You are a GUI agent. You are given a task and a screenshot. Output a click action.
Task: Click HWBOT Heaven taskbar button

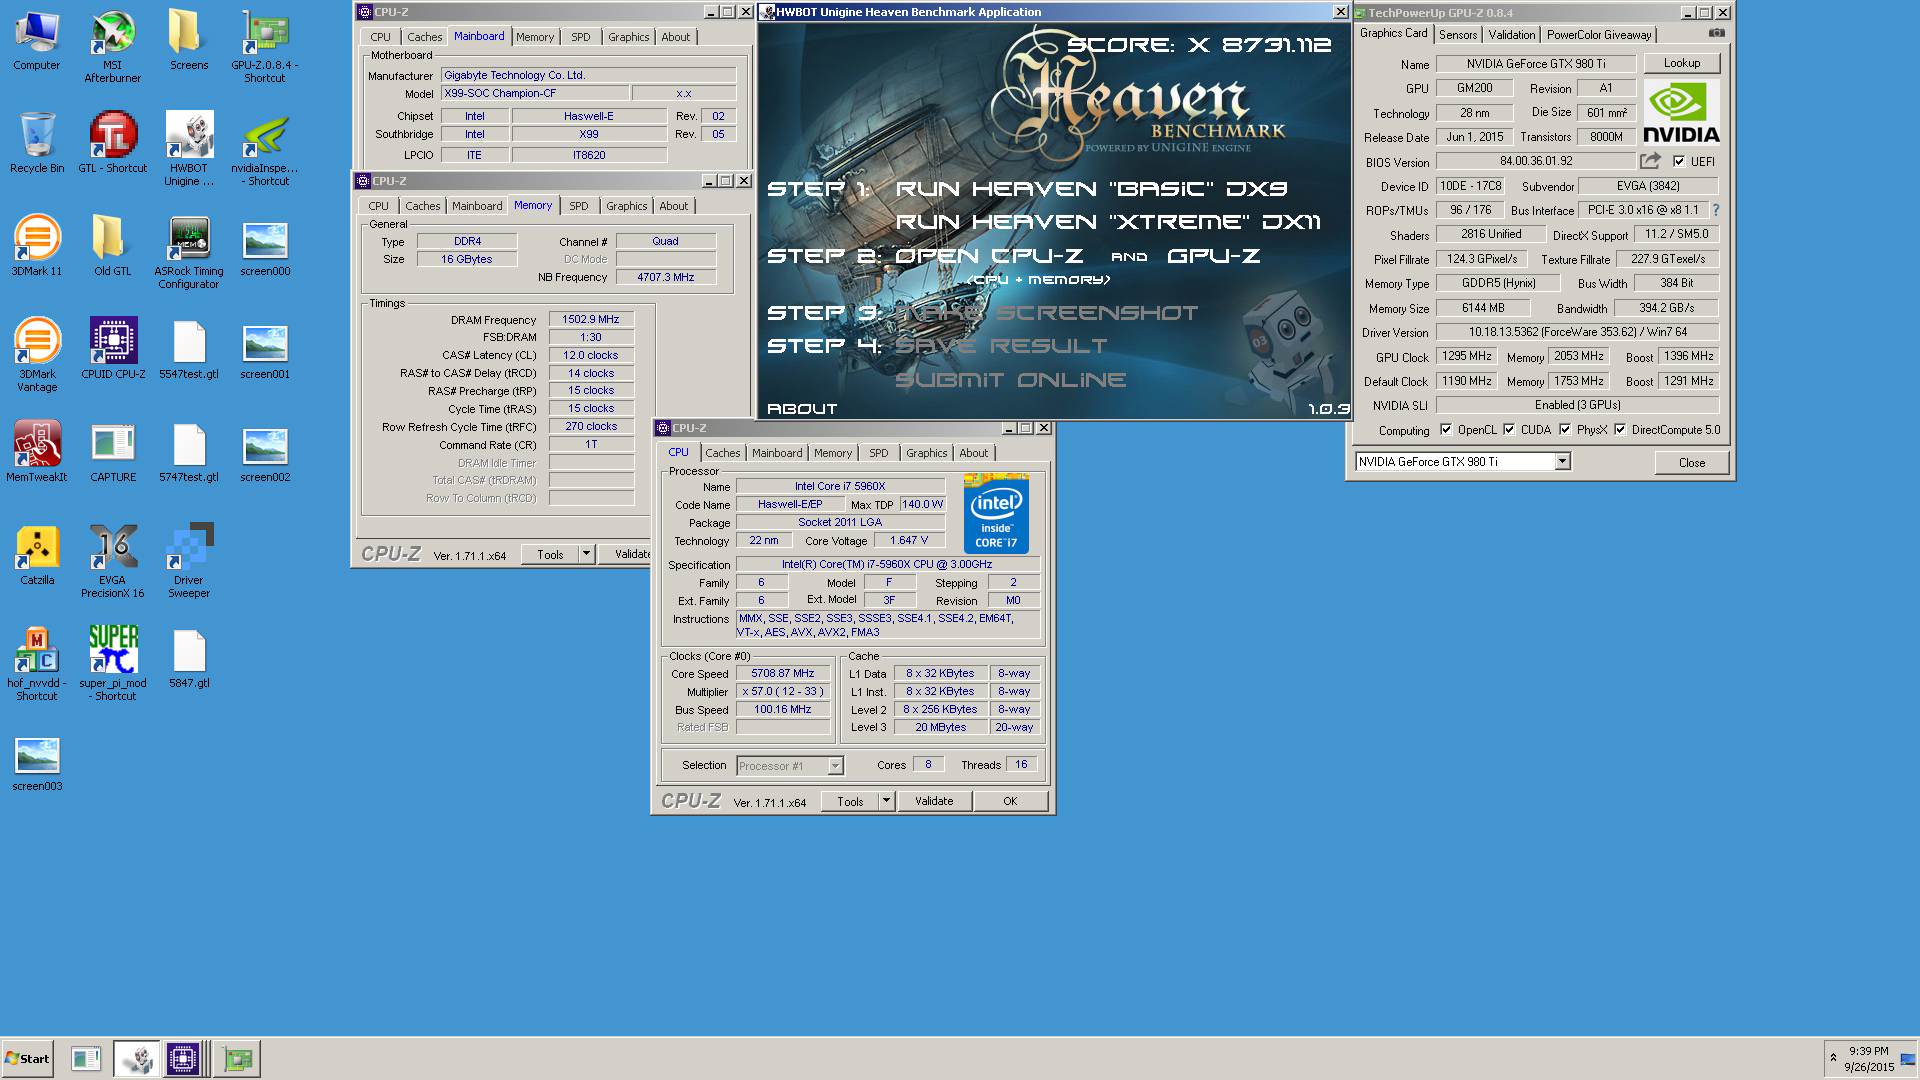pos(137,1059)
